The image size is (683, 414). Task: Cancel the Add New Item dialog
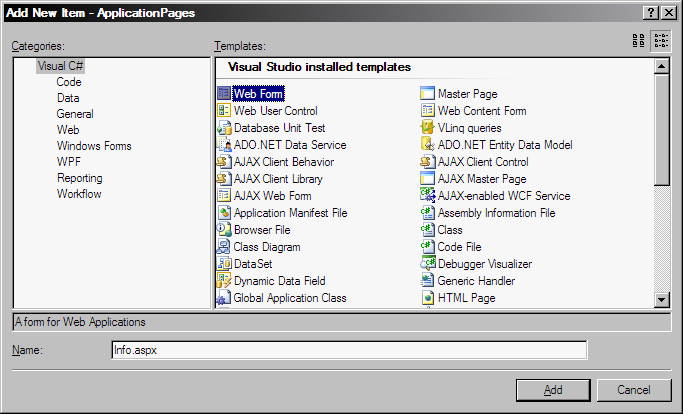[x=634, y=390]
